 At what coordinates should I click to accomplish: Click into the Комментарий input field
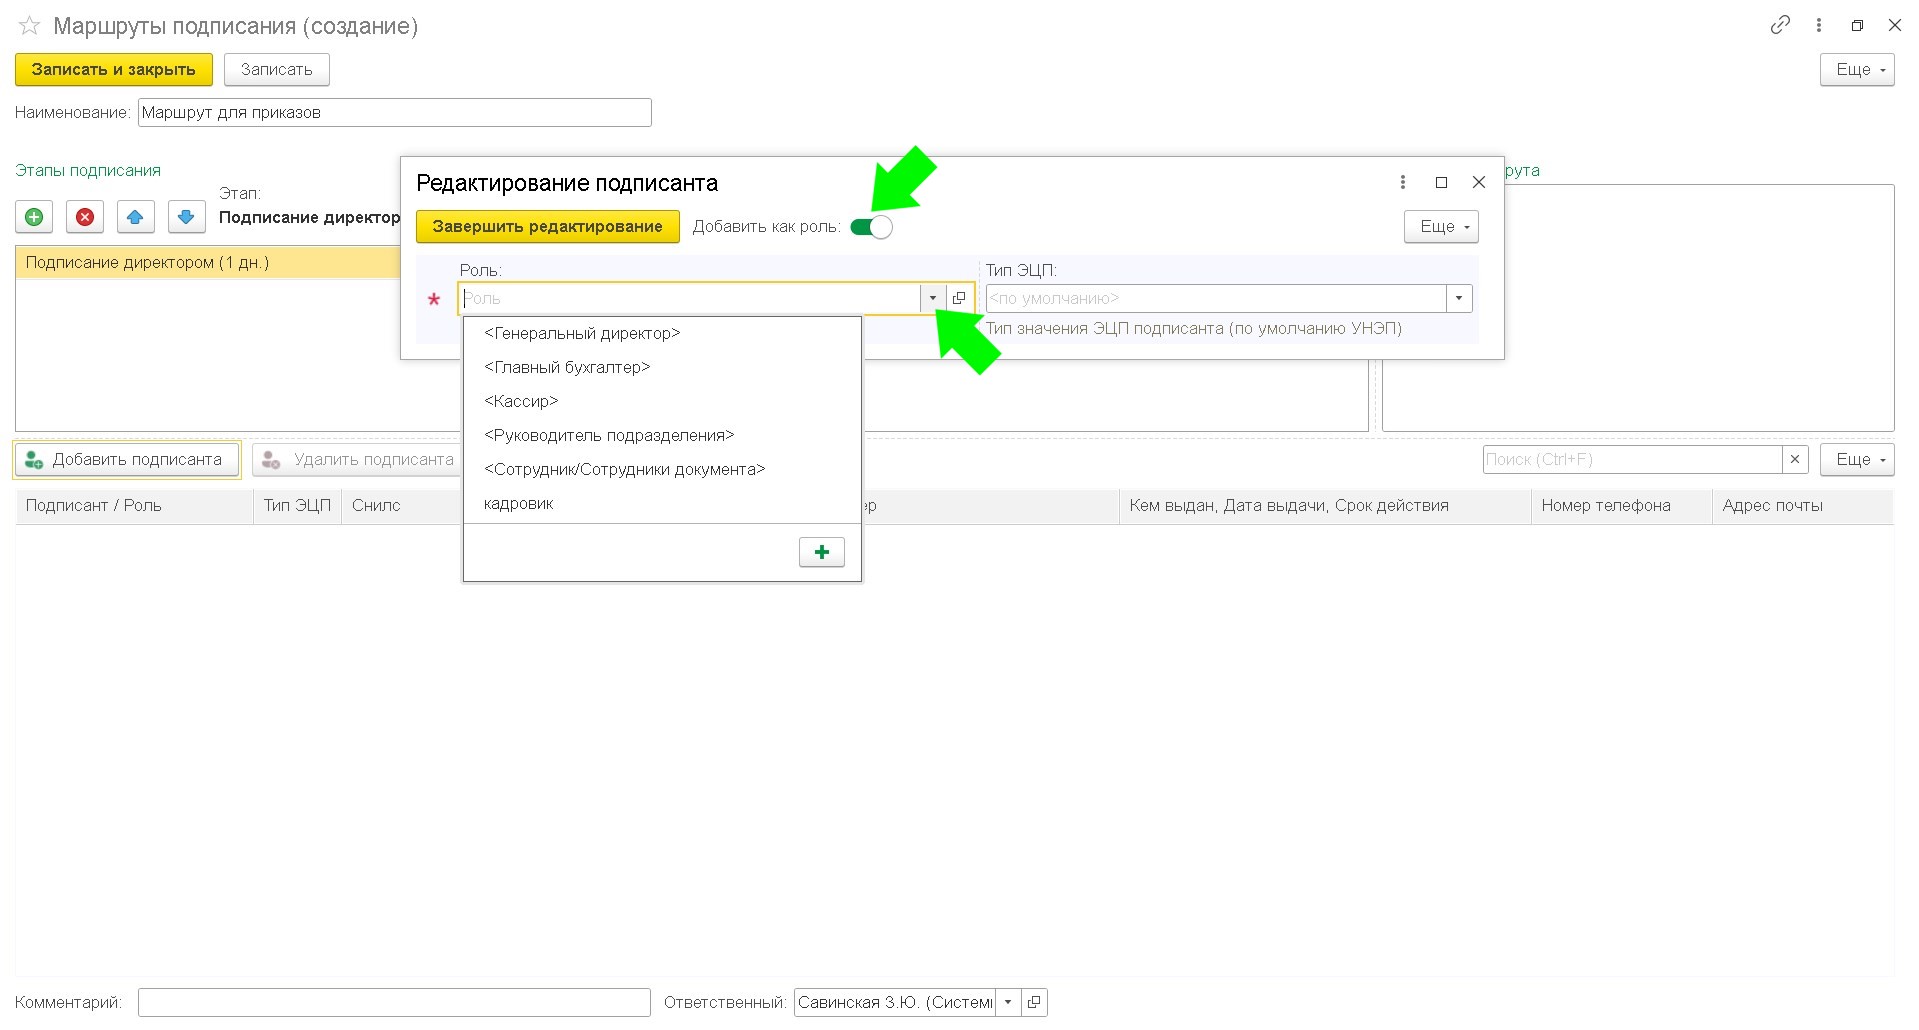(394, 1002)
